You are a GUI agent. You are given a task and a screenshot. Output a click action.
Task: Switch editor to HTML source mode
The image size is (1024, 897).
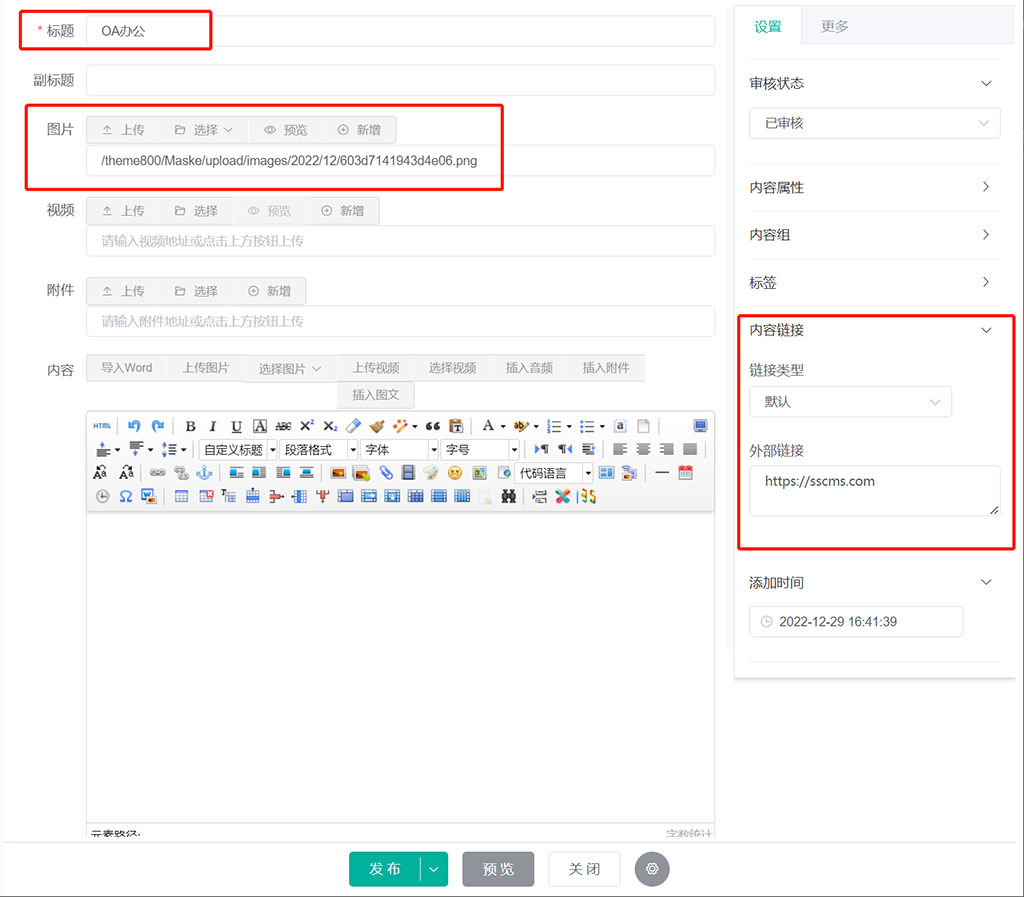pyautogui.click(x=102, y=426)
